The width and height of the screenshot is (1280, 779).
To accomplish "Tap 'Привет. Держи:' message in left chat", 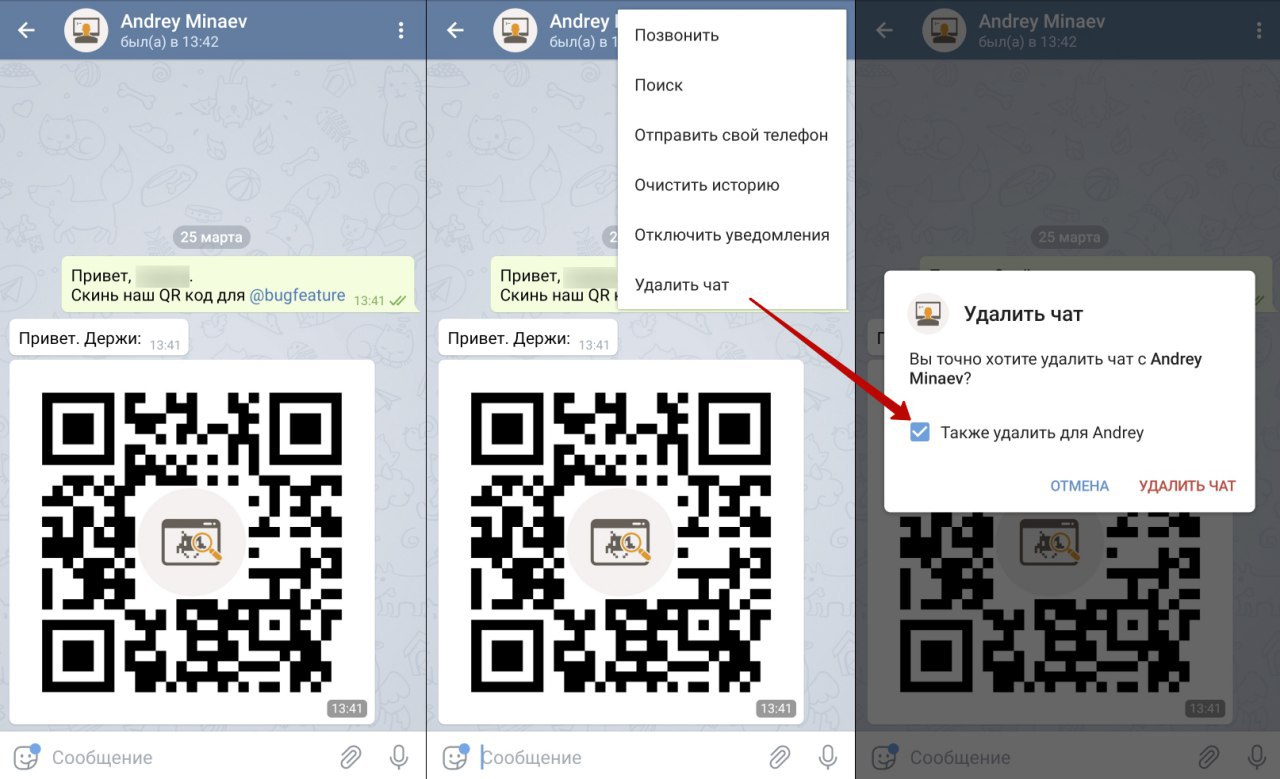I will click(98, 338).
